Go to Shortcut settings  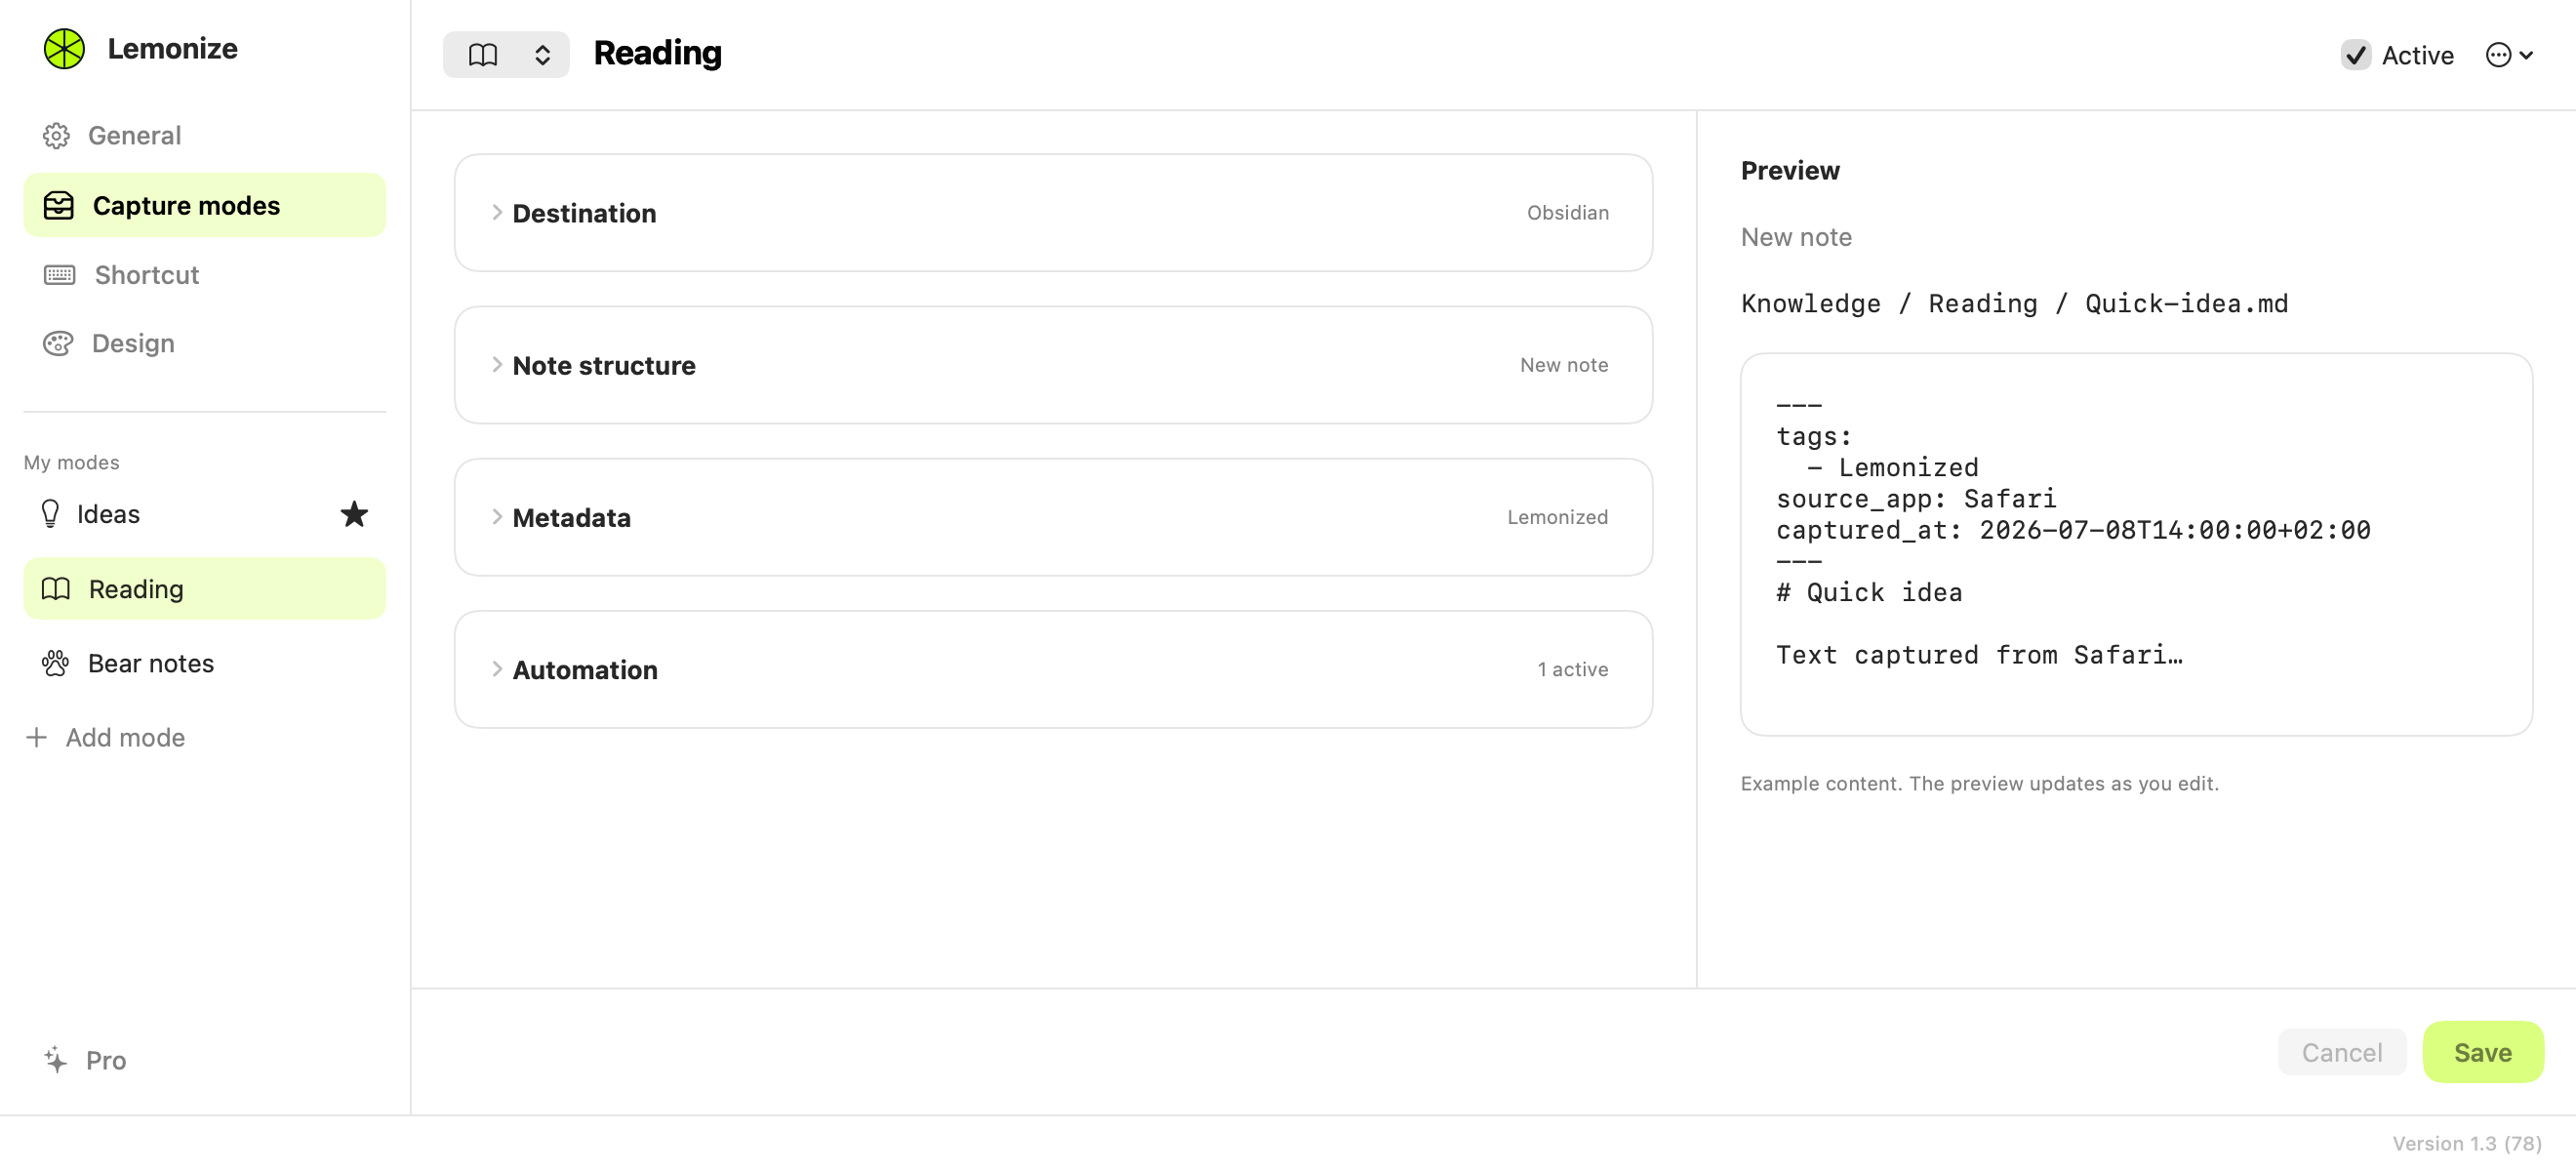(x=205, y=275)
